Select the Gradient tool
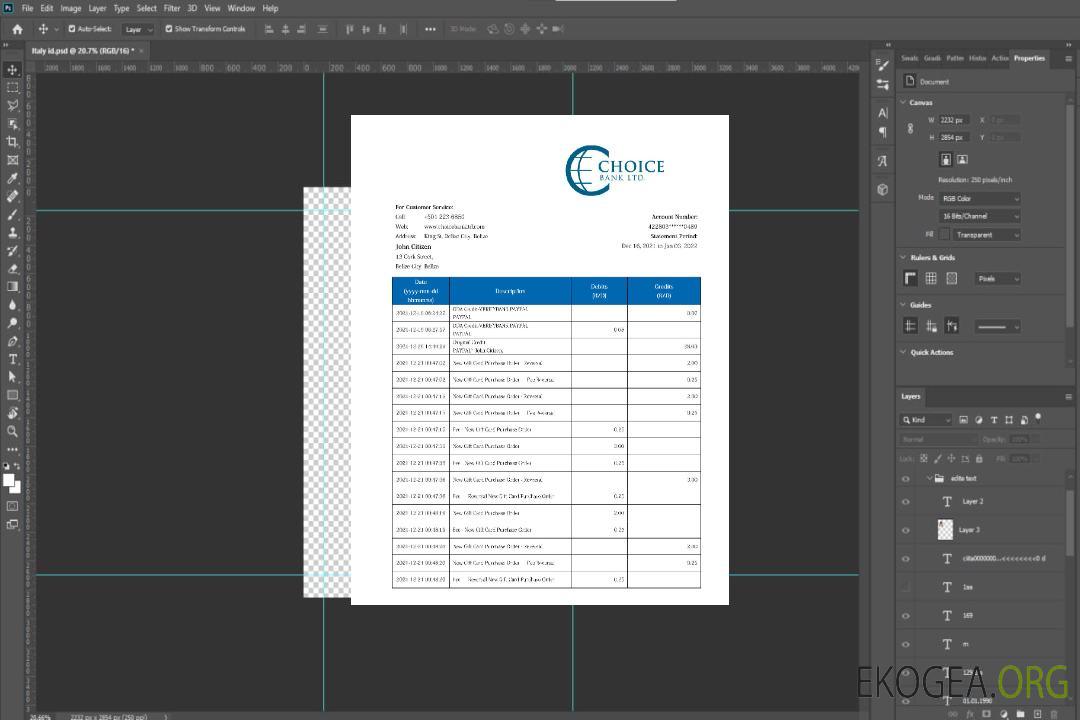This screenshot has width=1080, height=720. (12, 287)
